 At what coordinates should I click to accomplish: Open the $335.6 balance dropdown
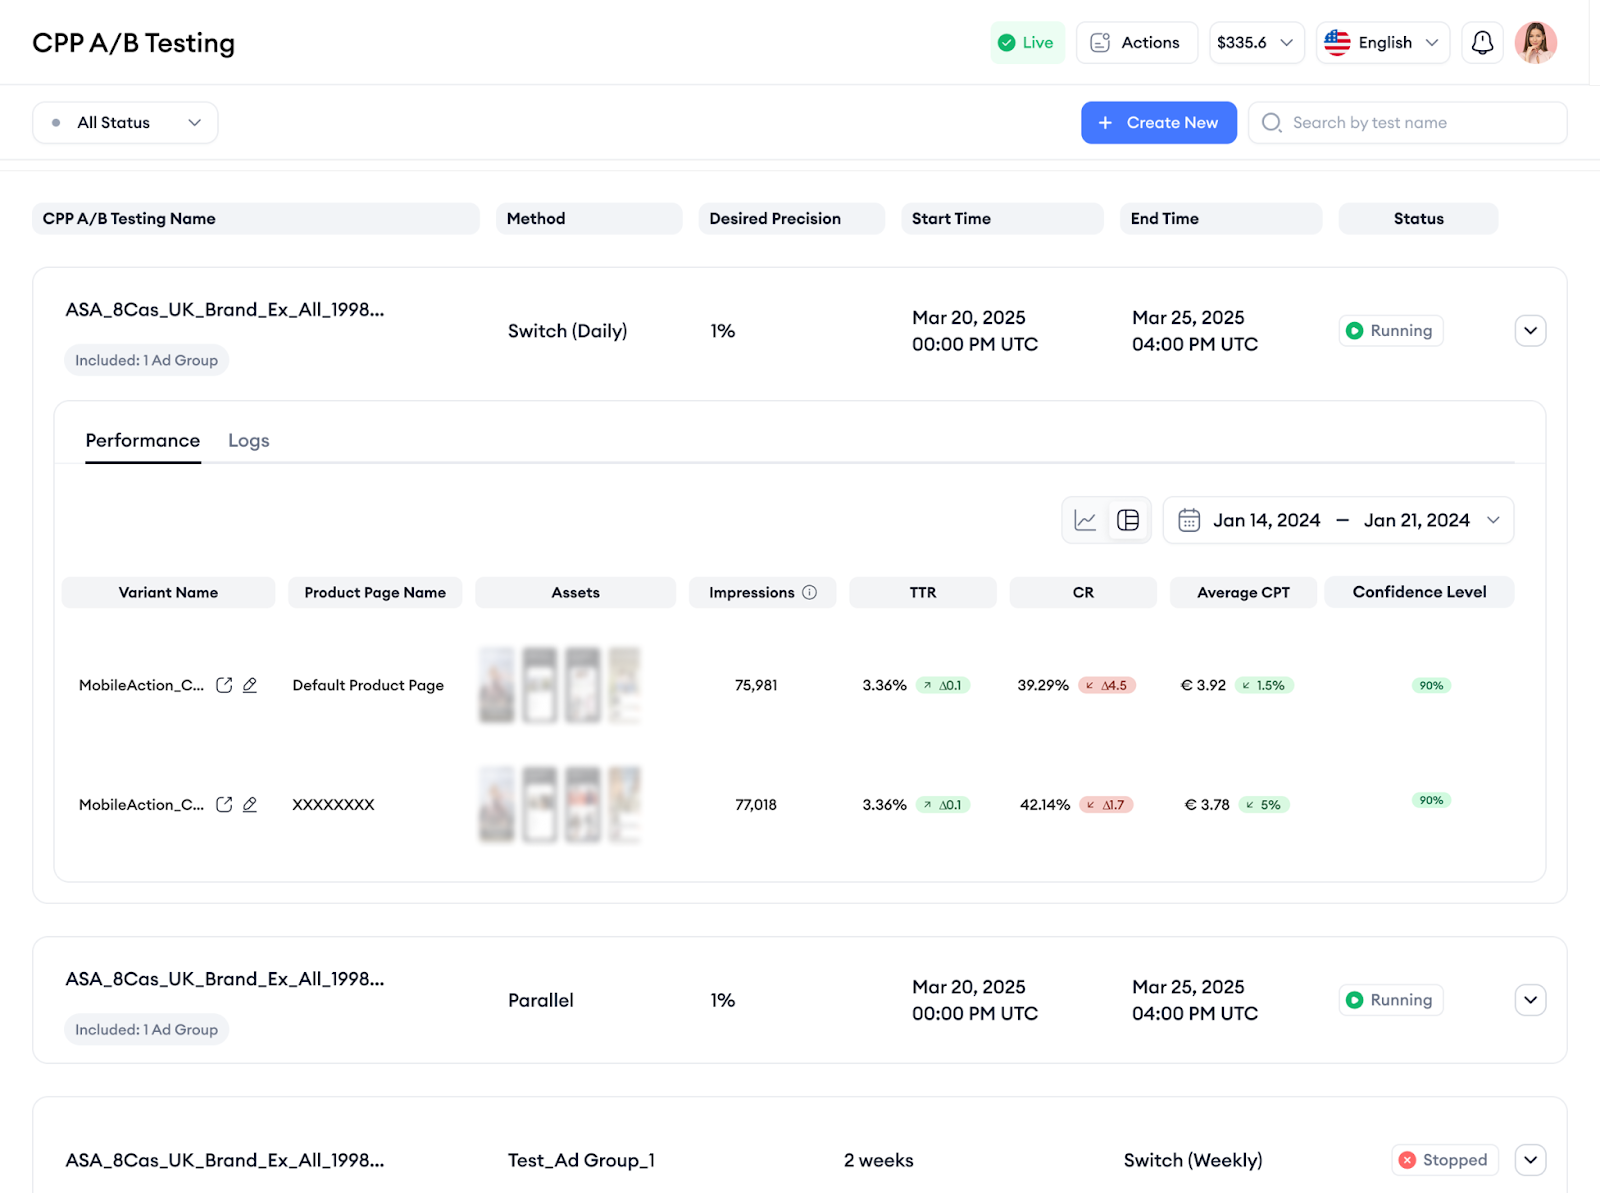tap(1256, 43)
